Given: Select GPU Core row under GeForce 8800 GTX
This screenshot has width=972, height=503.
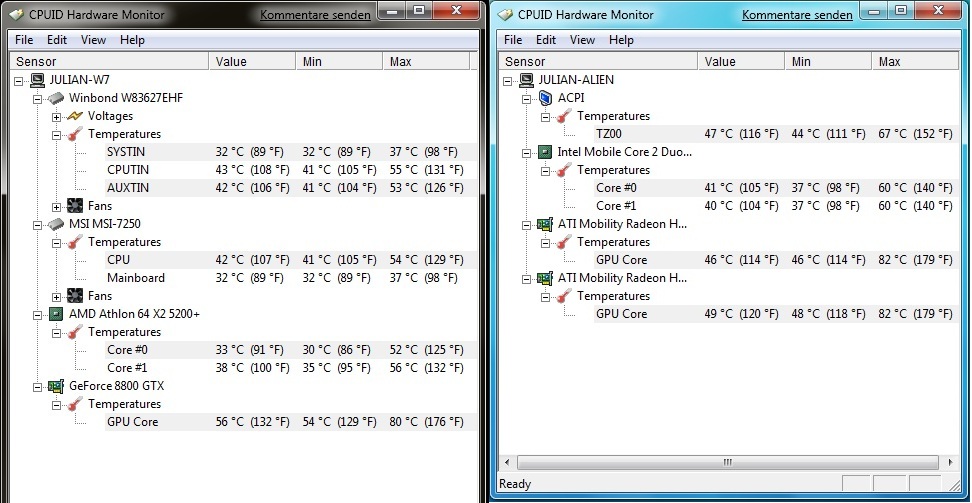Looking at the screenshot, I should 291,422.
